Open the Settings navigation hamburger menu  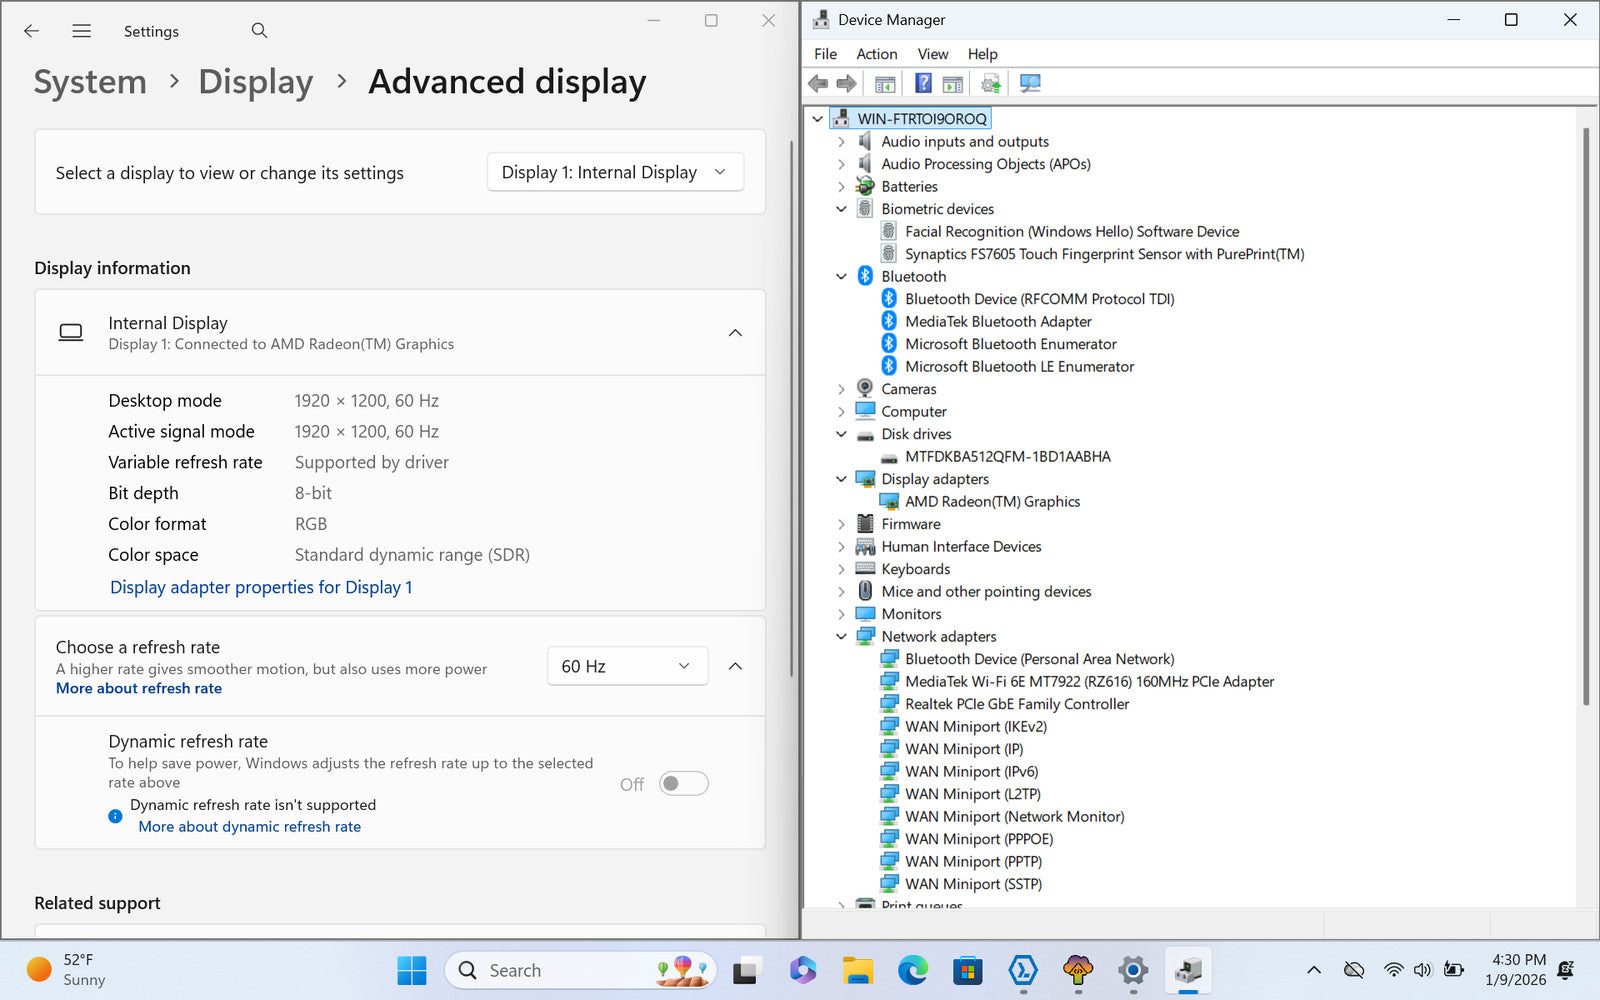(82, 31)
